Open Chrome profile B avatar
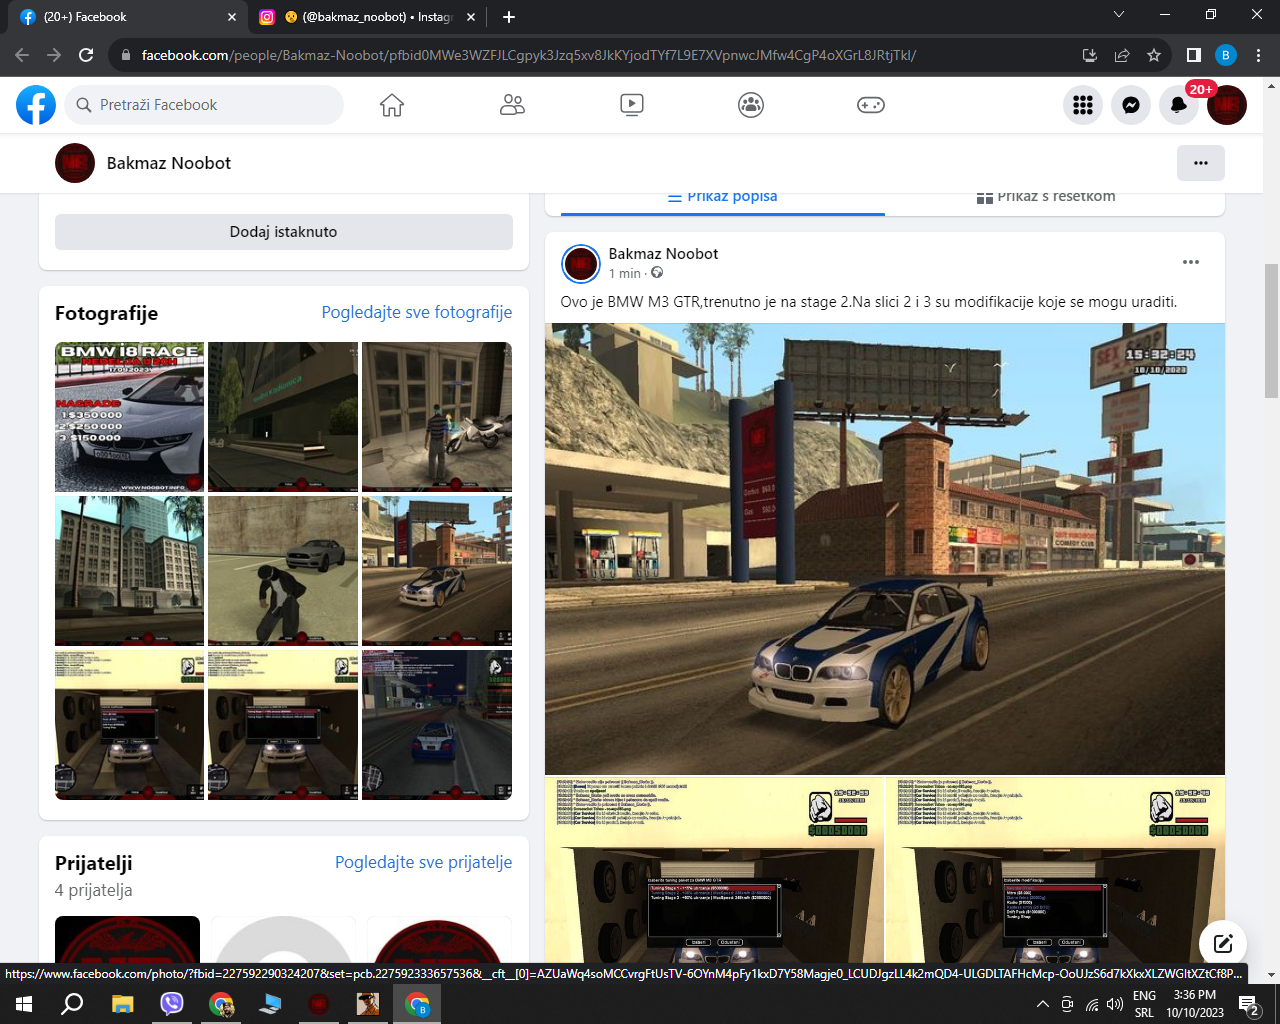Viewport: 1280px width, 1024px height. 1226,55
